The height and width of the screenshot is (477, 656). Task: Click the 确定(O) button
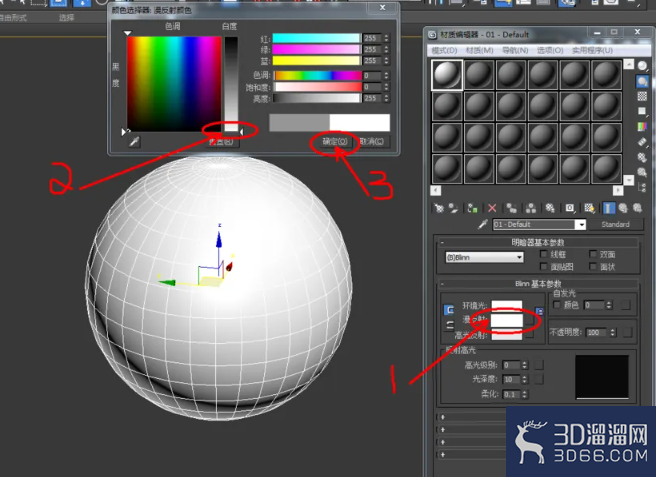(335, 141)
